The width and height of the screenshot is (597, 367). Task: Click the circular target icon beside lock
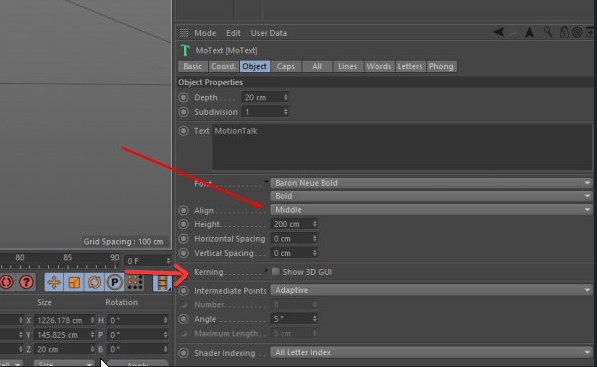click(577, 32)
